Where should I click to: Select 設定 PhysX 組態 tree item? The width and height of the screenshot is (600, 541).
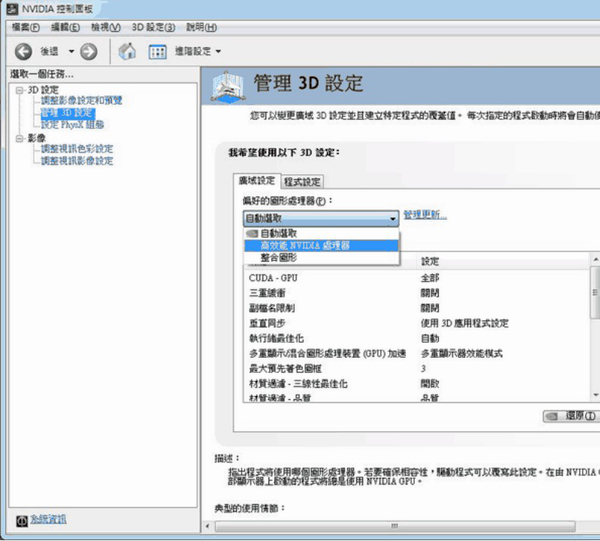pyautogui.click(x=72, y=125)
